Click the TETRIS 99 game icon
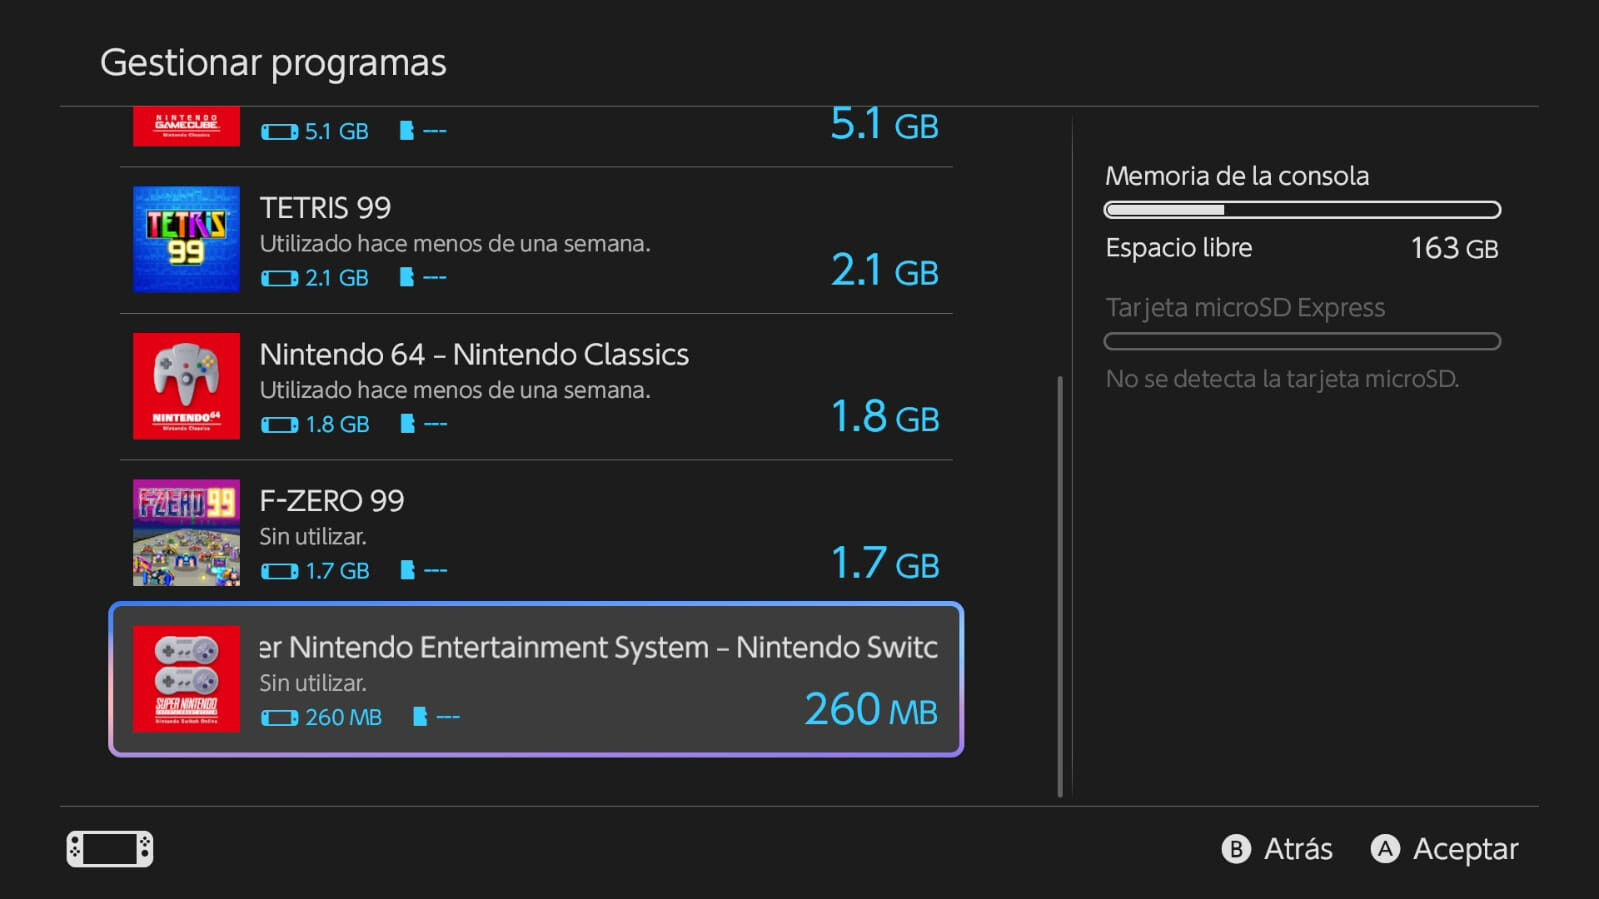1599x899 pixels. (186, 240)
